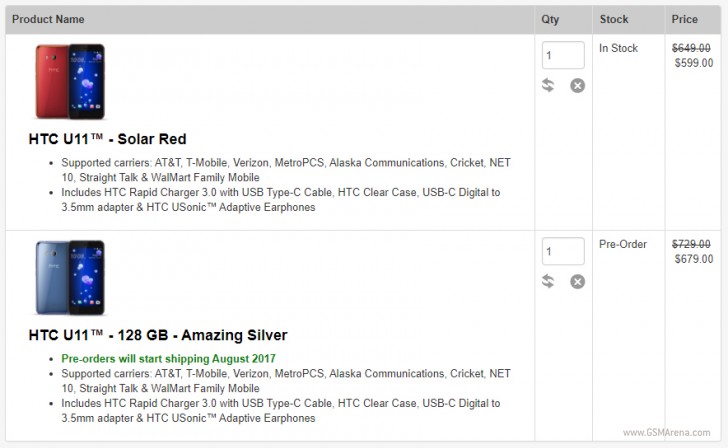Focus the quantity field for Amazing Silver
The height and width of the screenshot is (448, 728).
coord(563,251)
